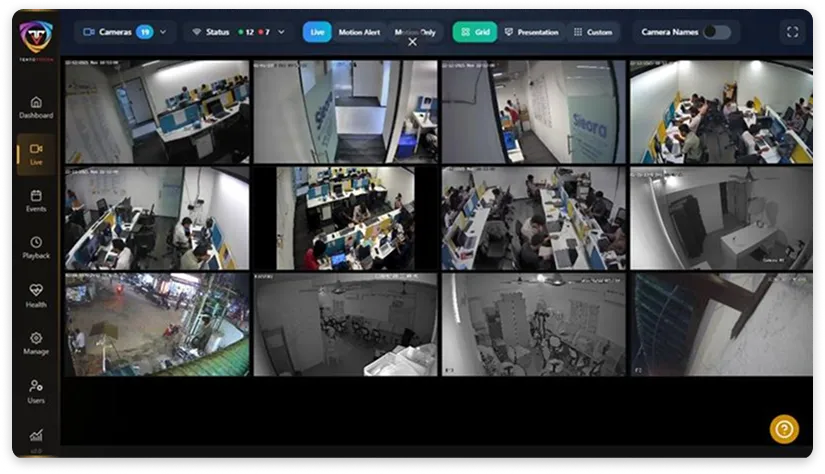Open the Dashboard from the sidebar
This screenshot has width=825, height=474.
click(x=36, y=106)
